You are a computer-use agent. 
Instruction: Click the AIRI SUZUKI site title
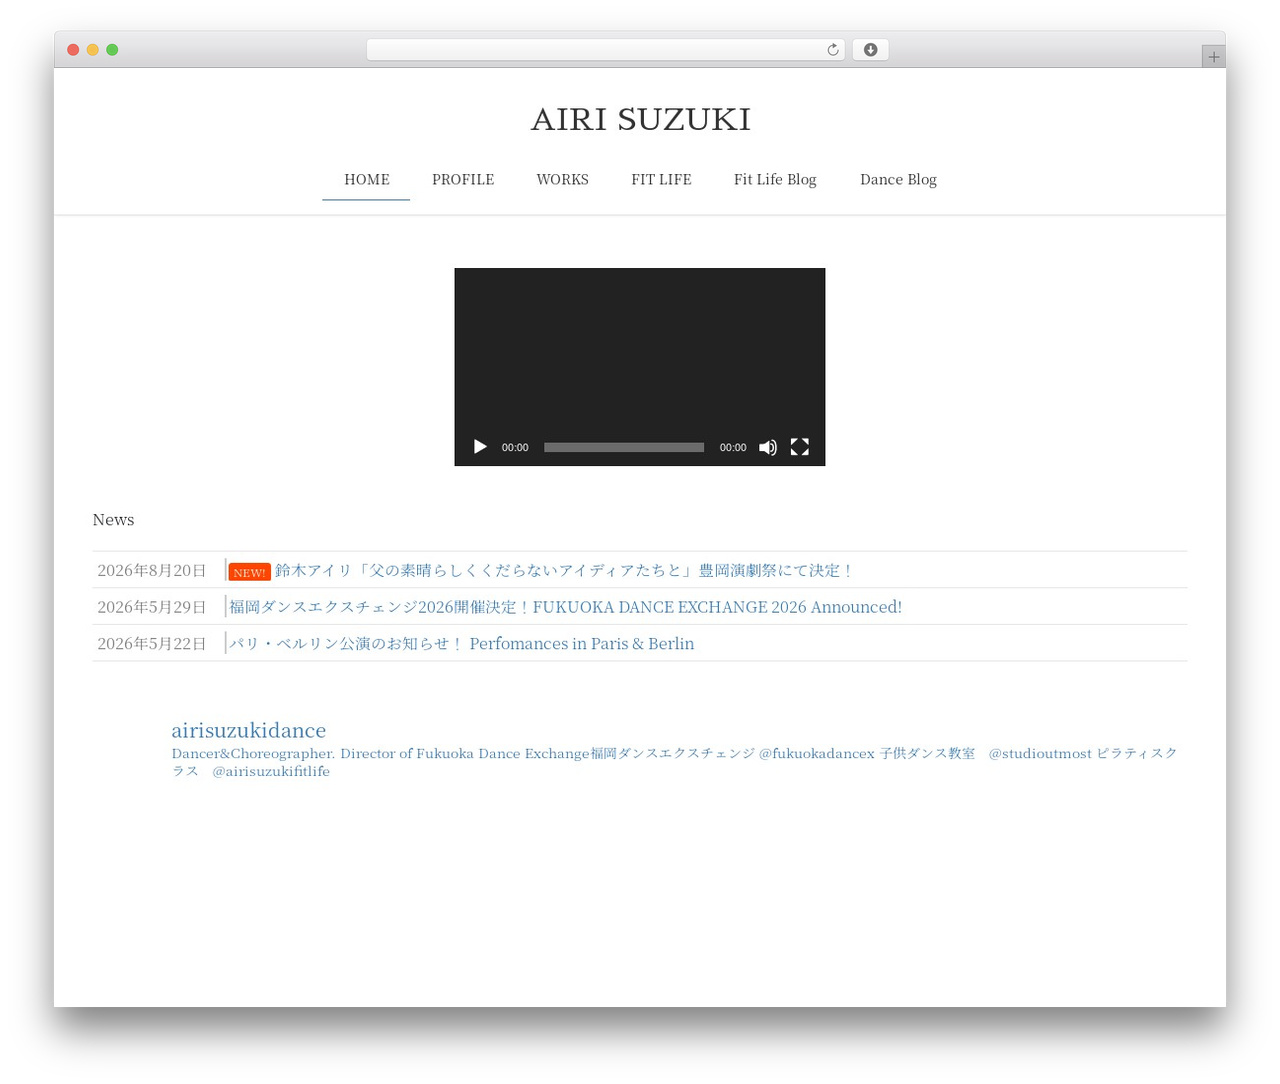coord(640,119)
